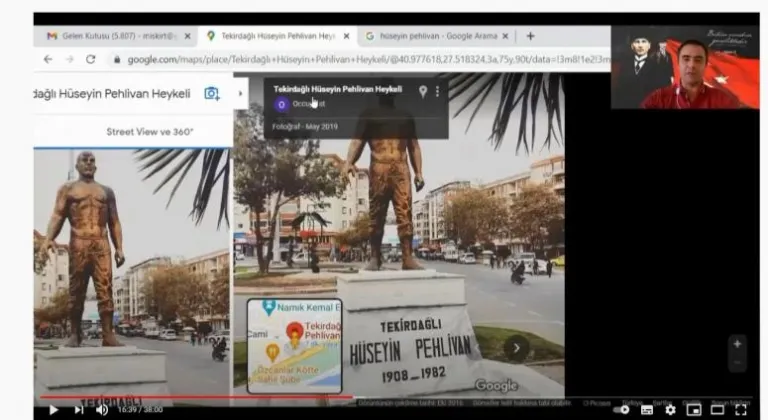Open video player settings gear
The height and width of the screenshot is (420, 768).
(x=670, y=409)
